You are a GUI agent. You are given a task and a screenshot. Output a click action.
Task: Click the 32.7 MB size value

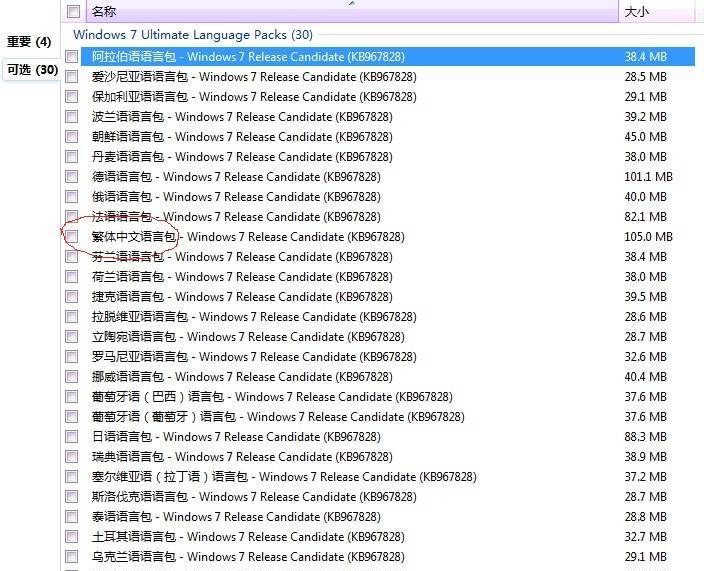(646, 536)
